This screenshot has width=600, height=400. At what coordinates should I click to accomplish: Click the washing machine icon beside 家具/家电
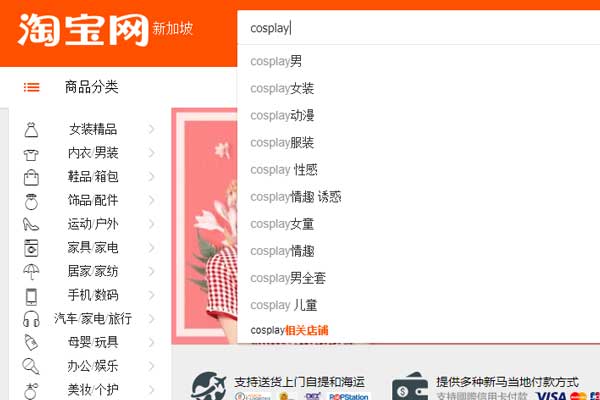(x=31, y=248)
